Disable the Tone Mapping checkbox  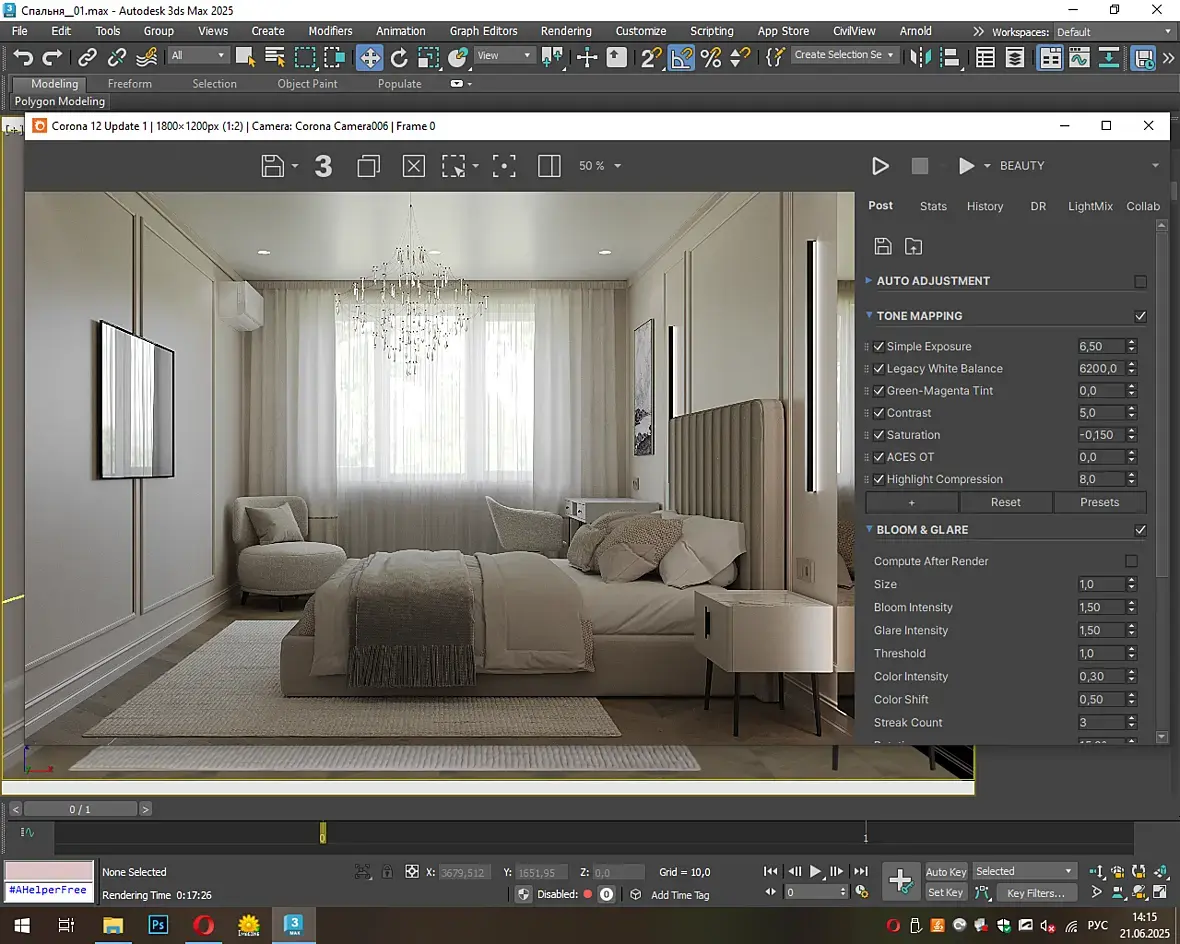pos(1141,316)
